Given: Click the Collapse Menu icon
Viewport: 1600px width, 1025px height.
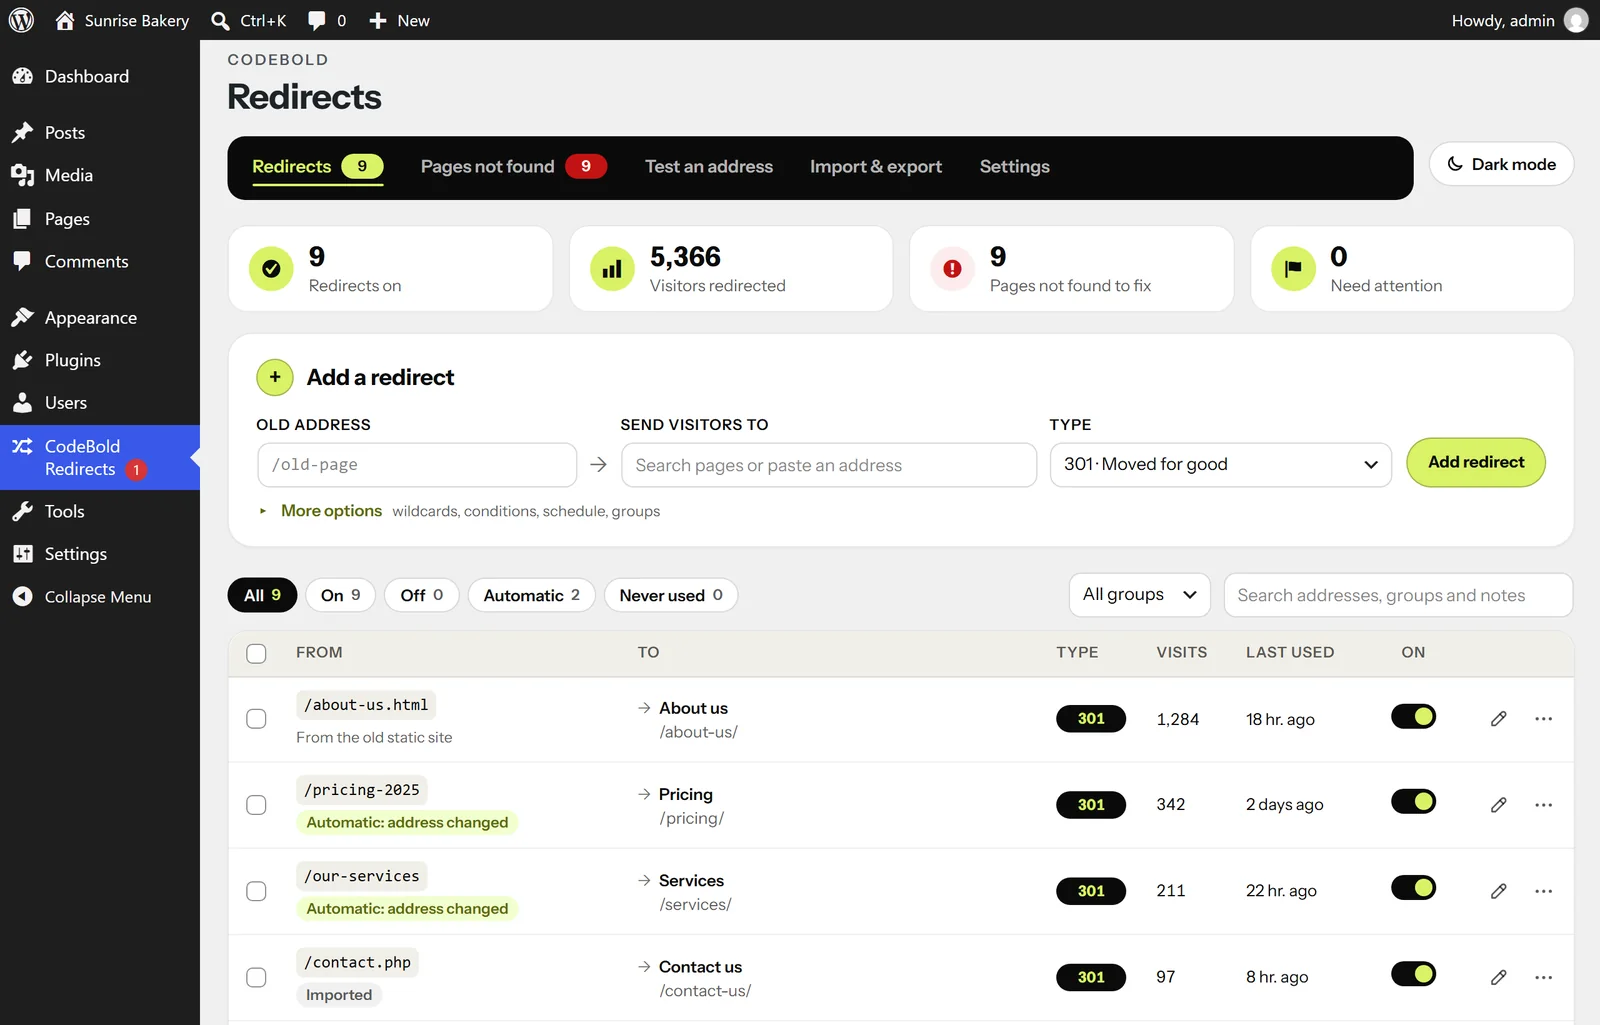Looking at the screenshot, I should tap(22, 596).
